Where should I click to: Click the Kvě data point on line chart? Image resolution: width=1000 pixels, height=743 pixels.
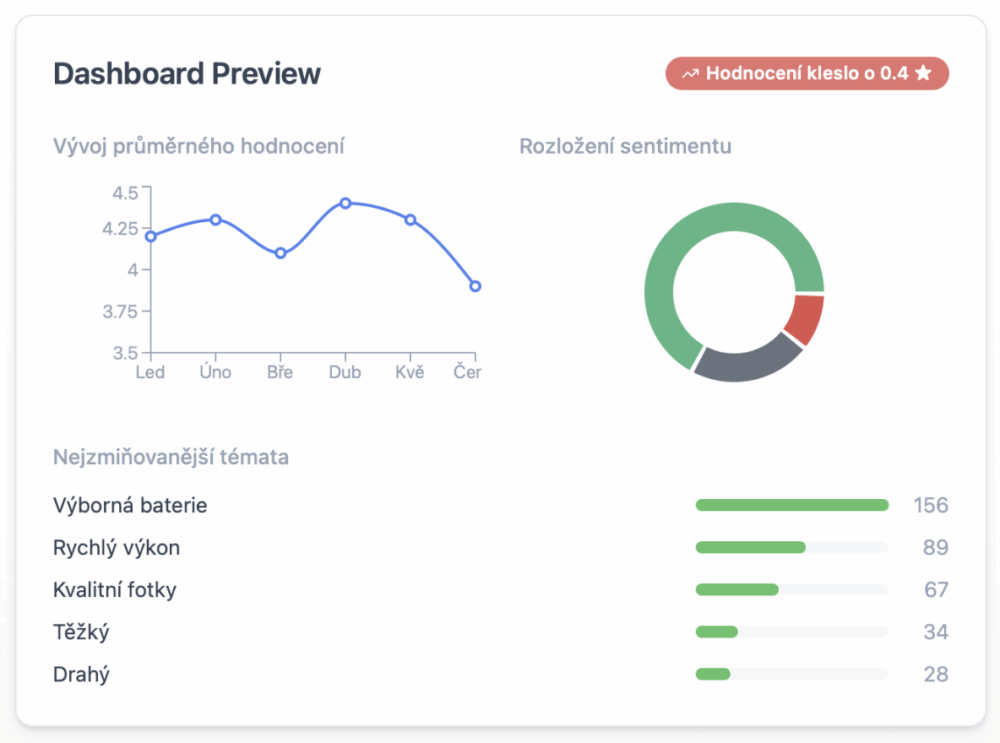(410, 219)
